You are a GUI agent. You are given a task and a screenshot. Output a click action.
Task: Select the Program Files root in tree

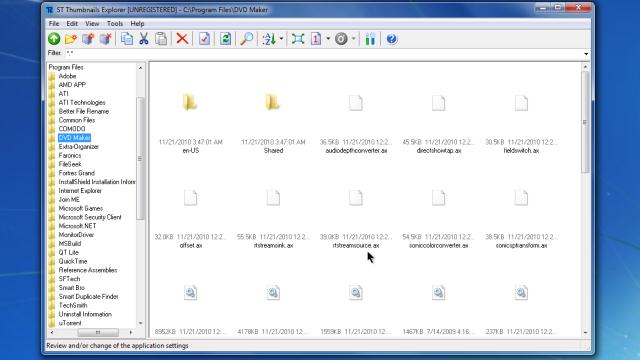[x=66, y=67]
